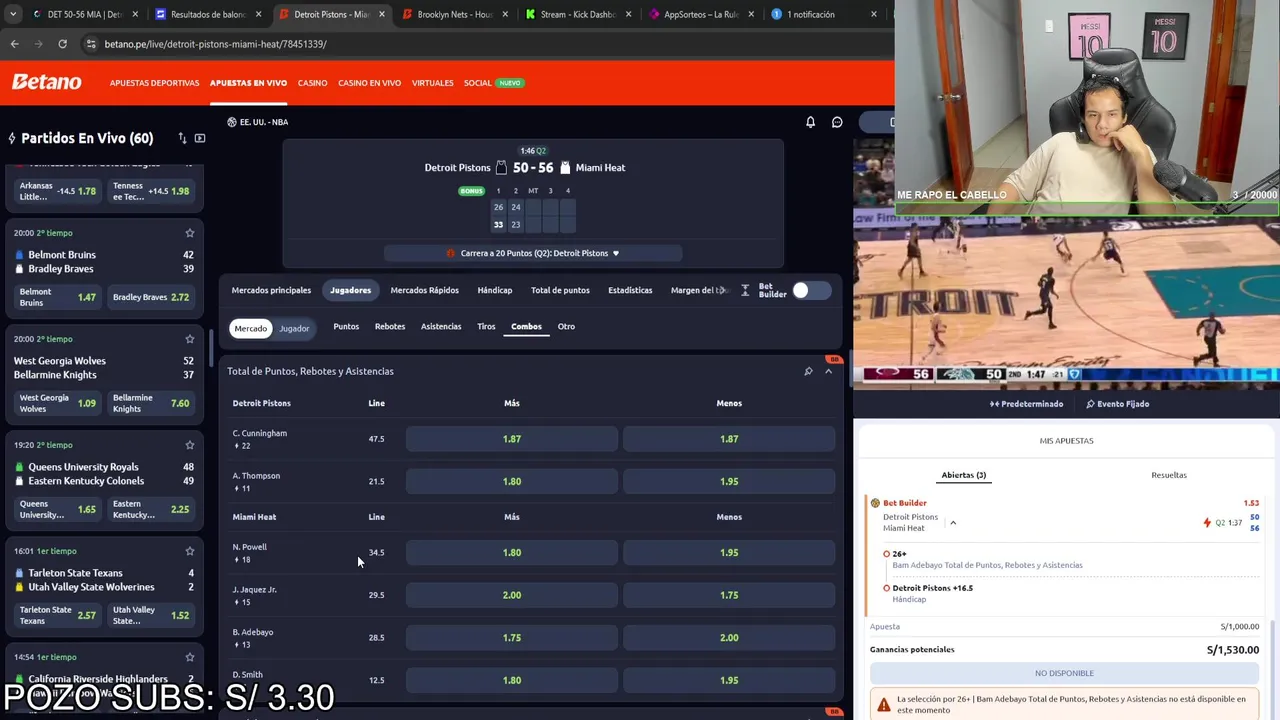
Task: Click the warning triangle icon in bet slip
Action: pos(883,705)
